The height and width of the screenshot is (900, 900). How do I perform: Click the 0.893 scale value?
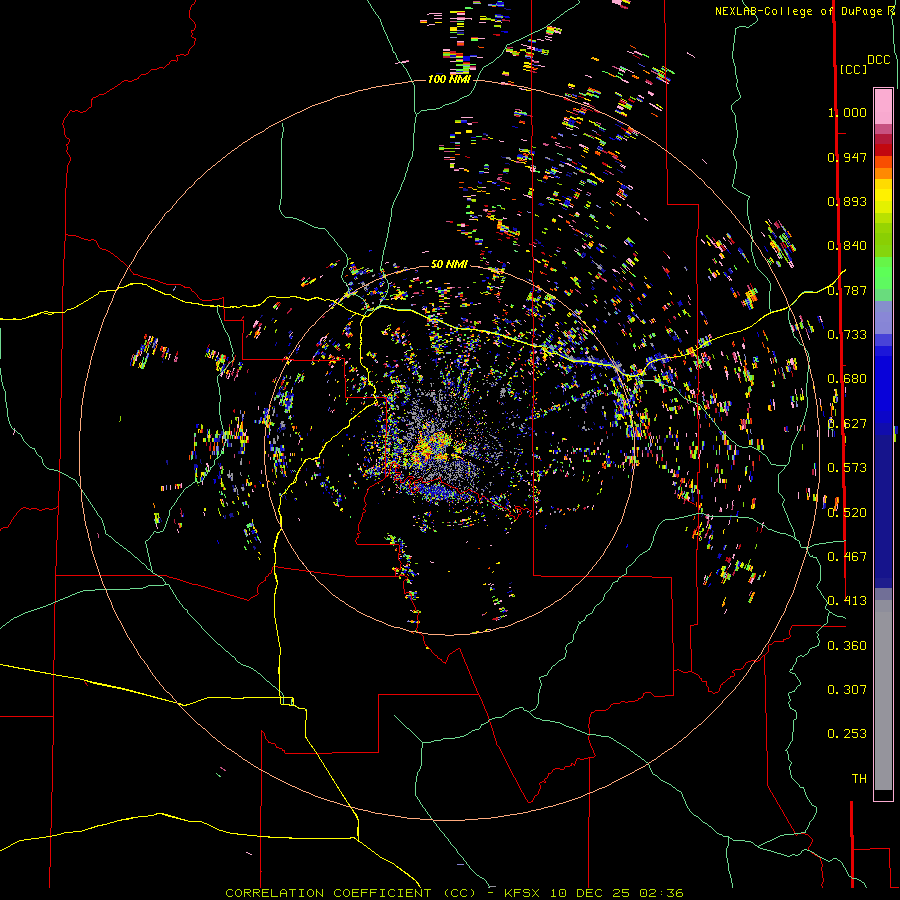coord(847,201)
